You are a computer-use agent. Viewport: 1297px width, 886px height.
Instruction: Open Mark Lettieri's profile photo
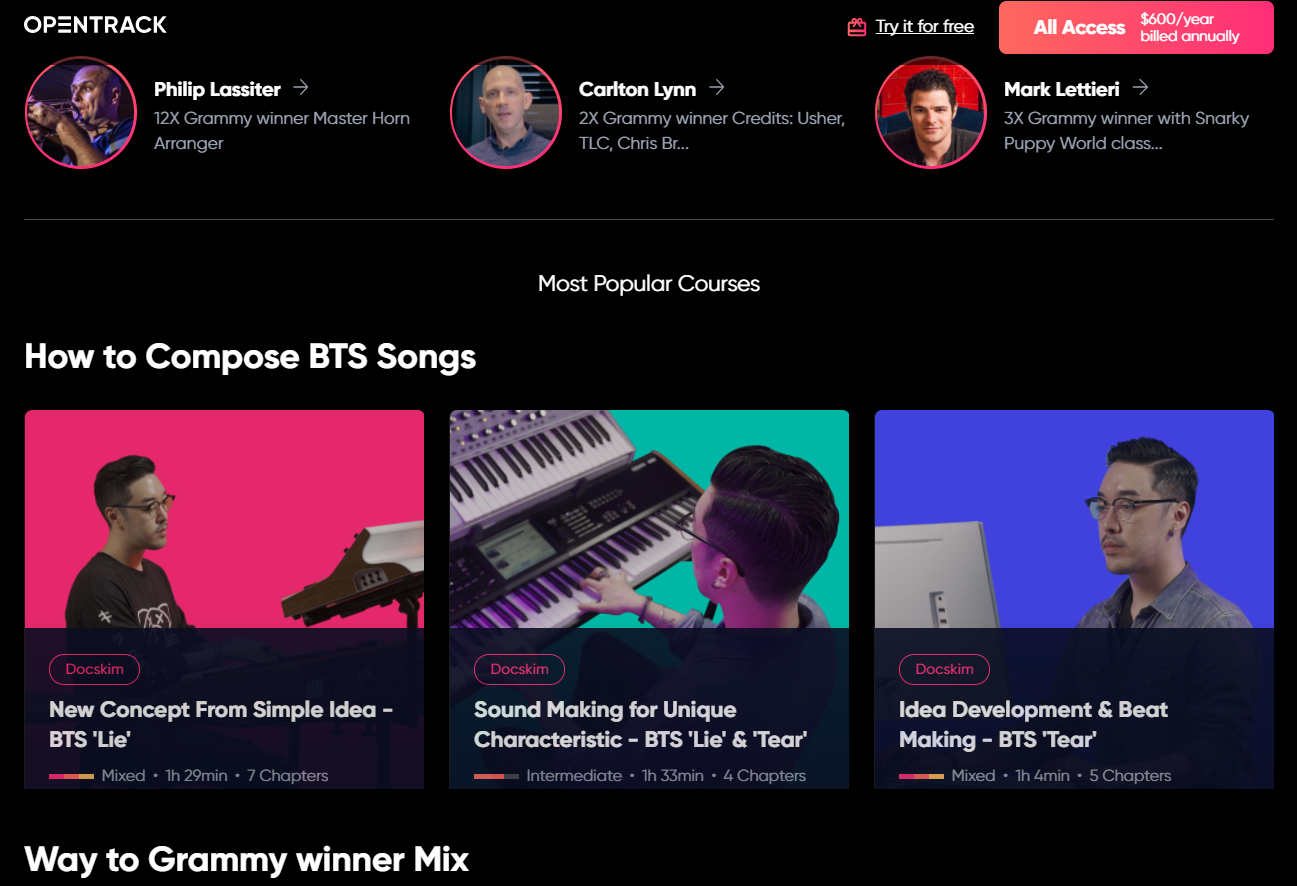[931, 112]
